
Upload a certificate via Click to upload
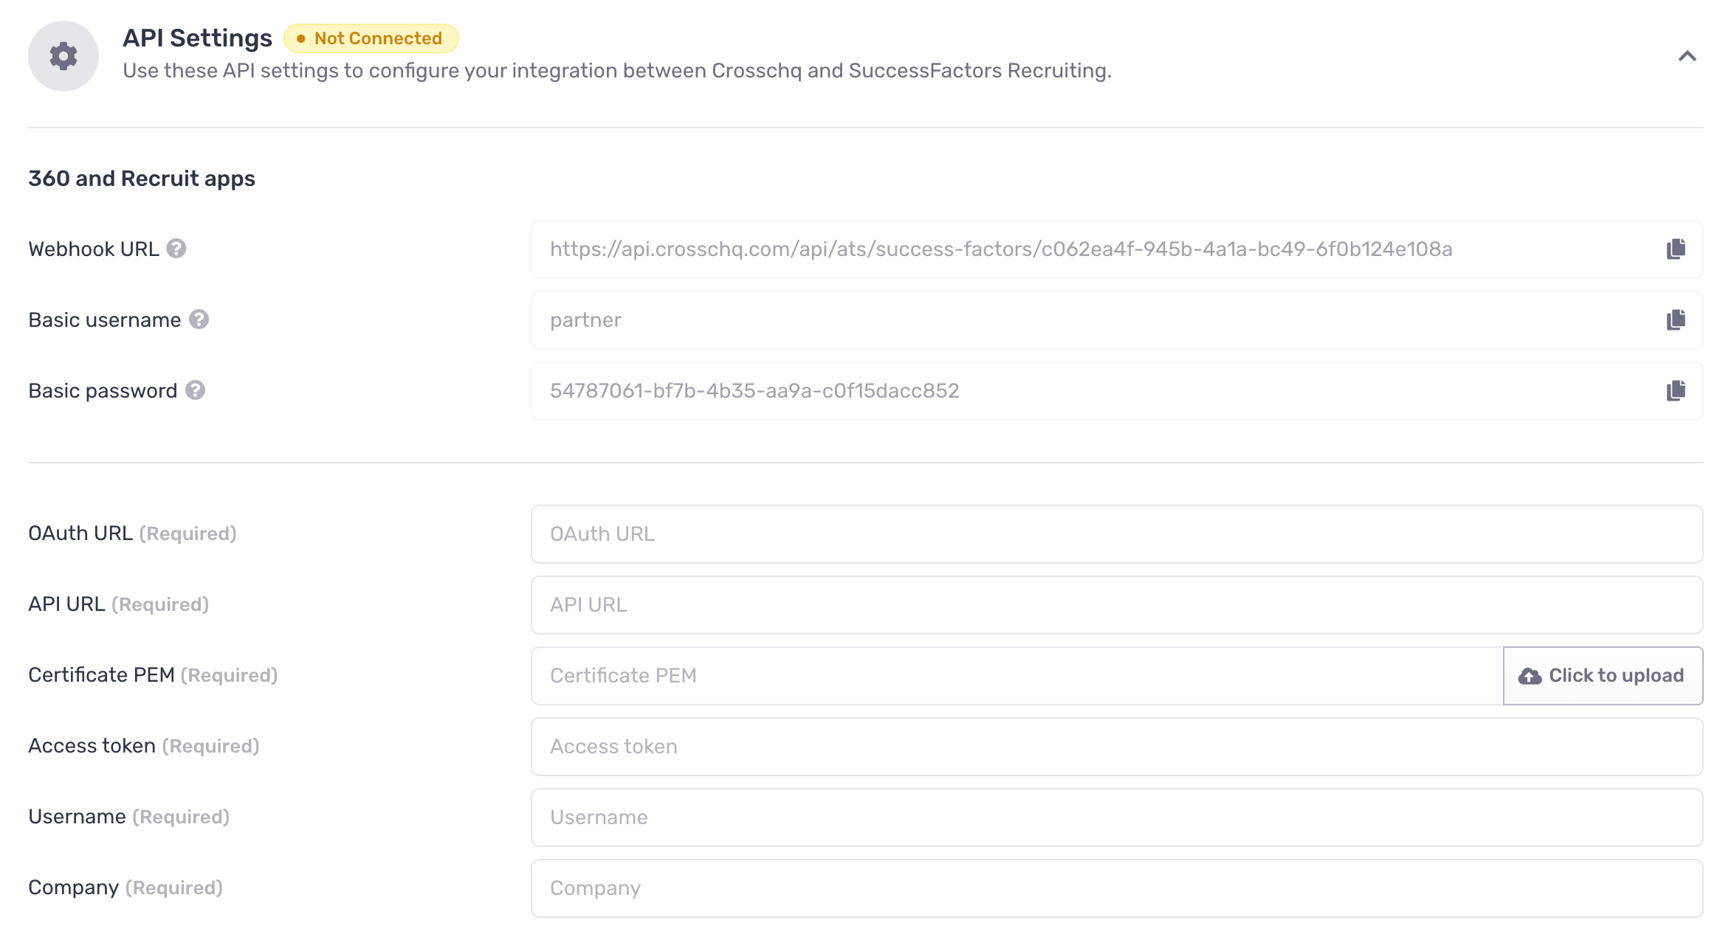click(x=1603, y=675)
